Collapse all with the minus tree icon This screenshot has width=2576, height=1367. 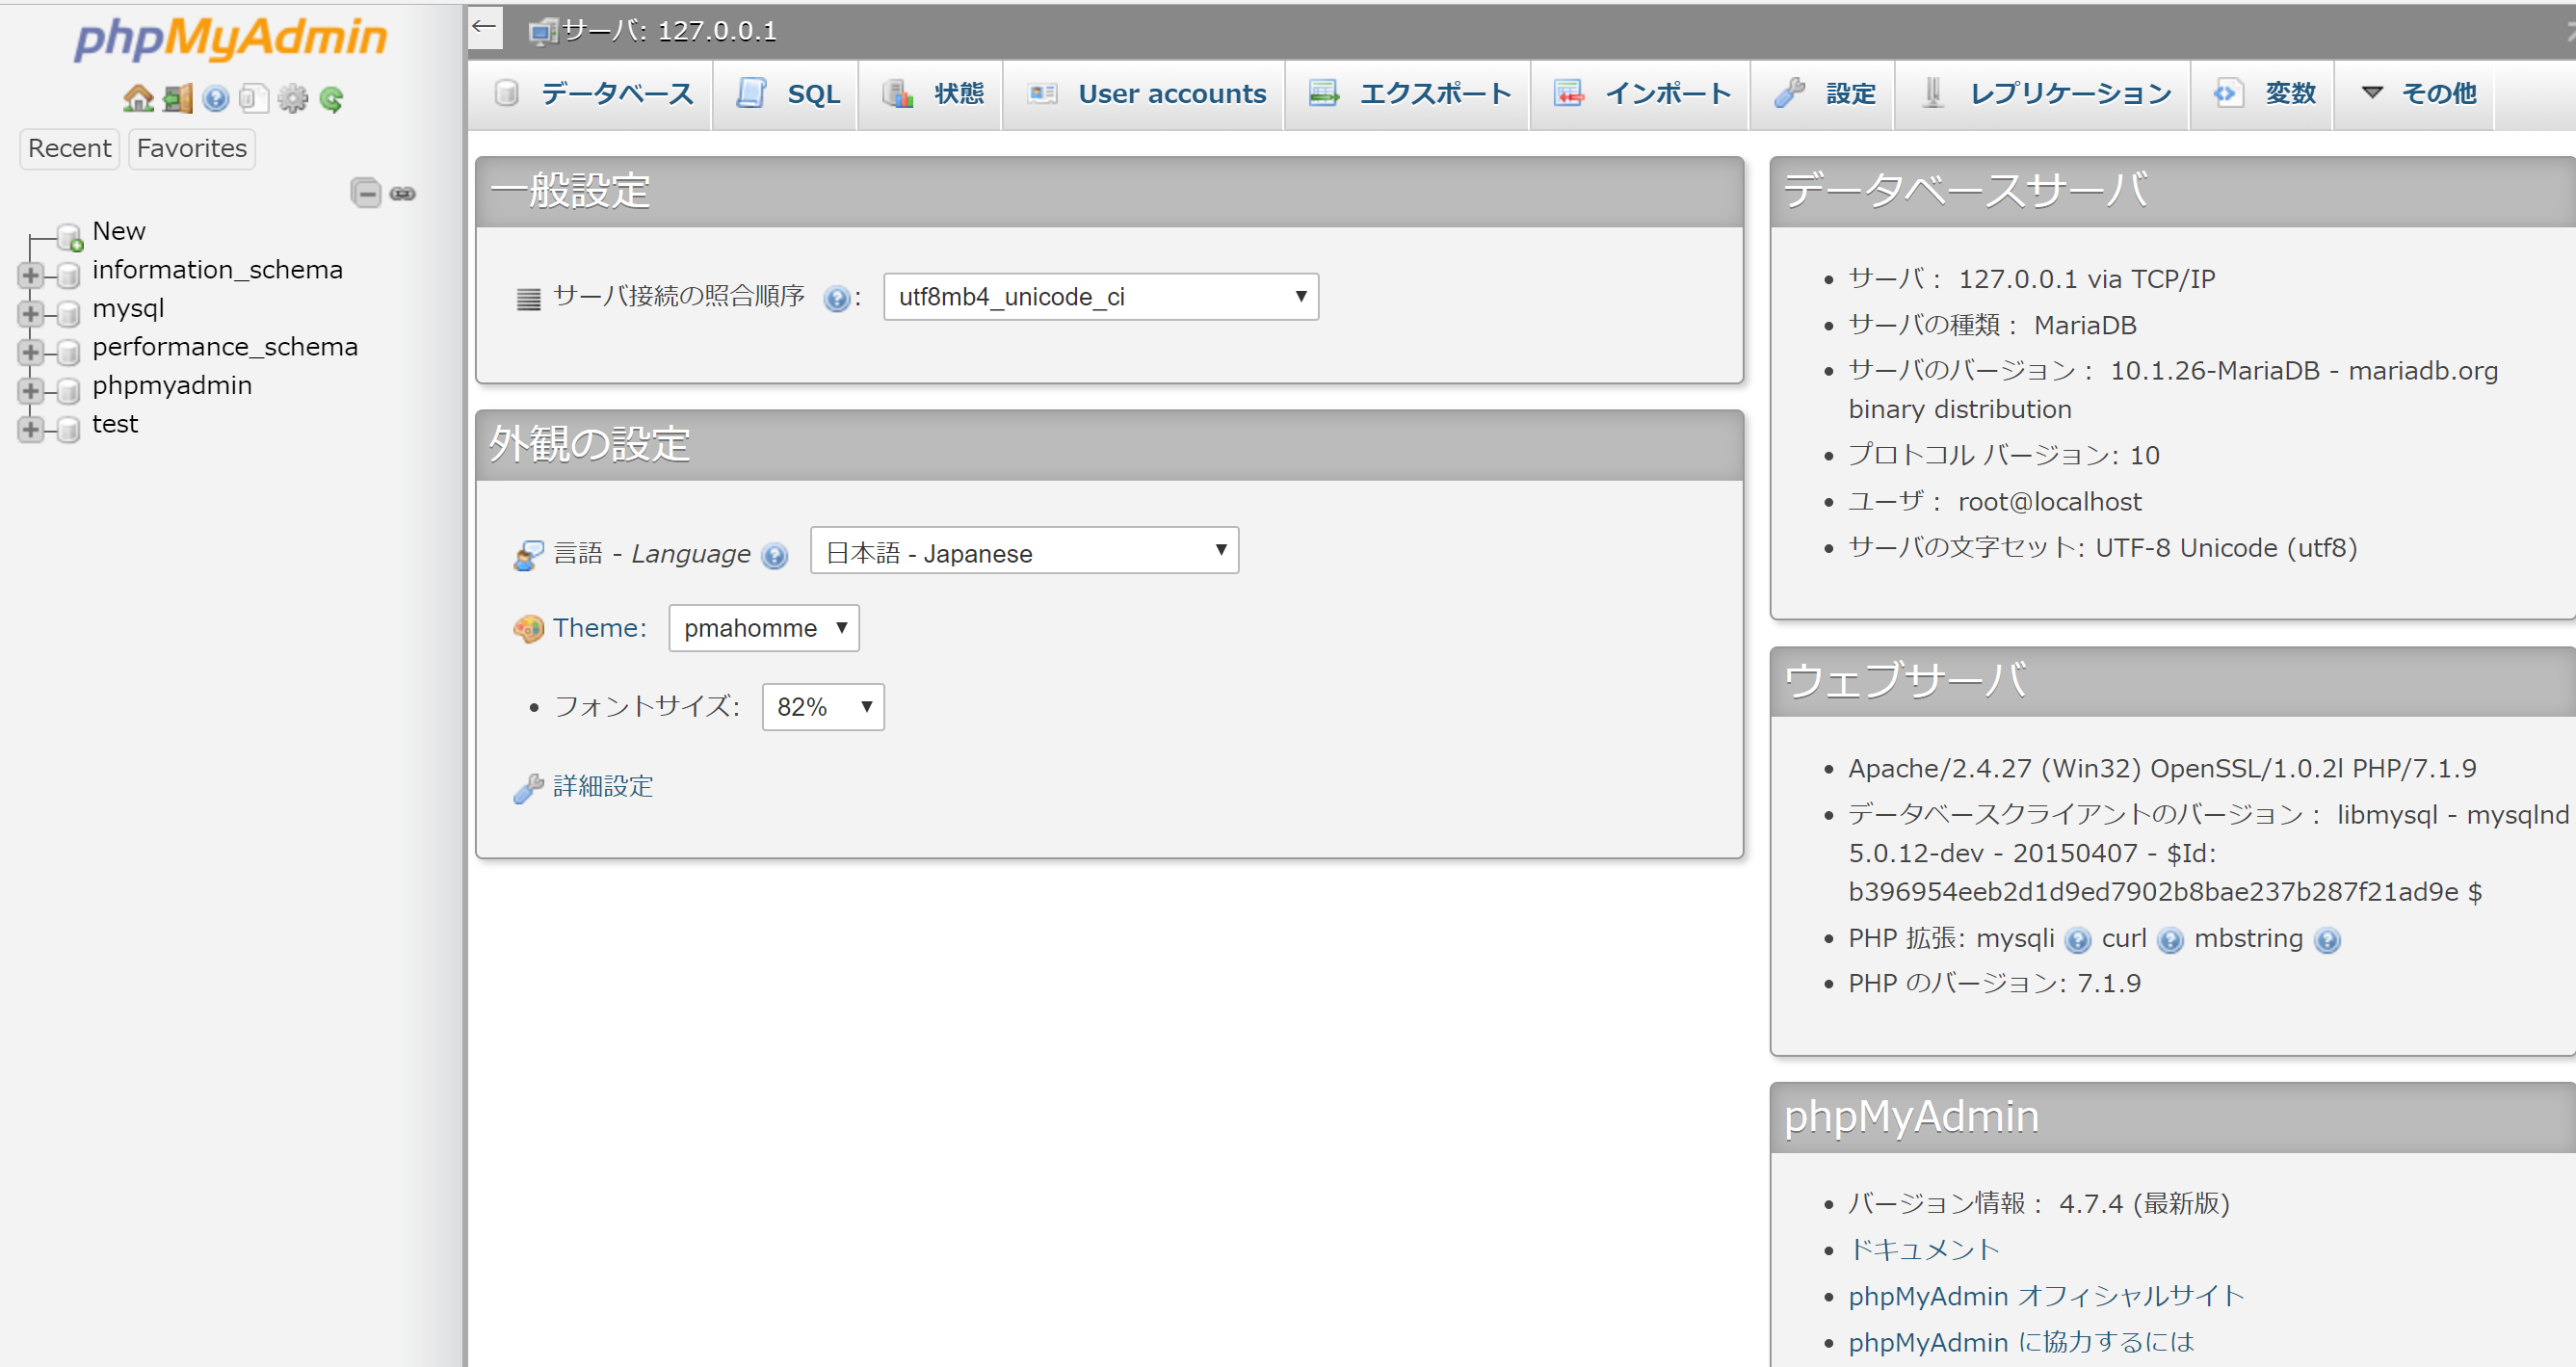[366, 192]
